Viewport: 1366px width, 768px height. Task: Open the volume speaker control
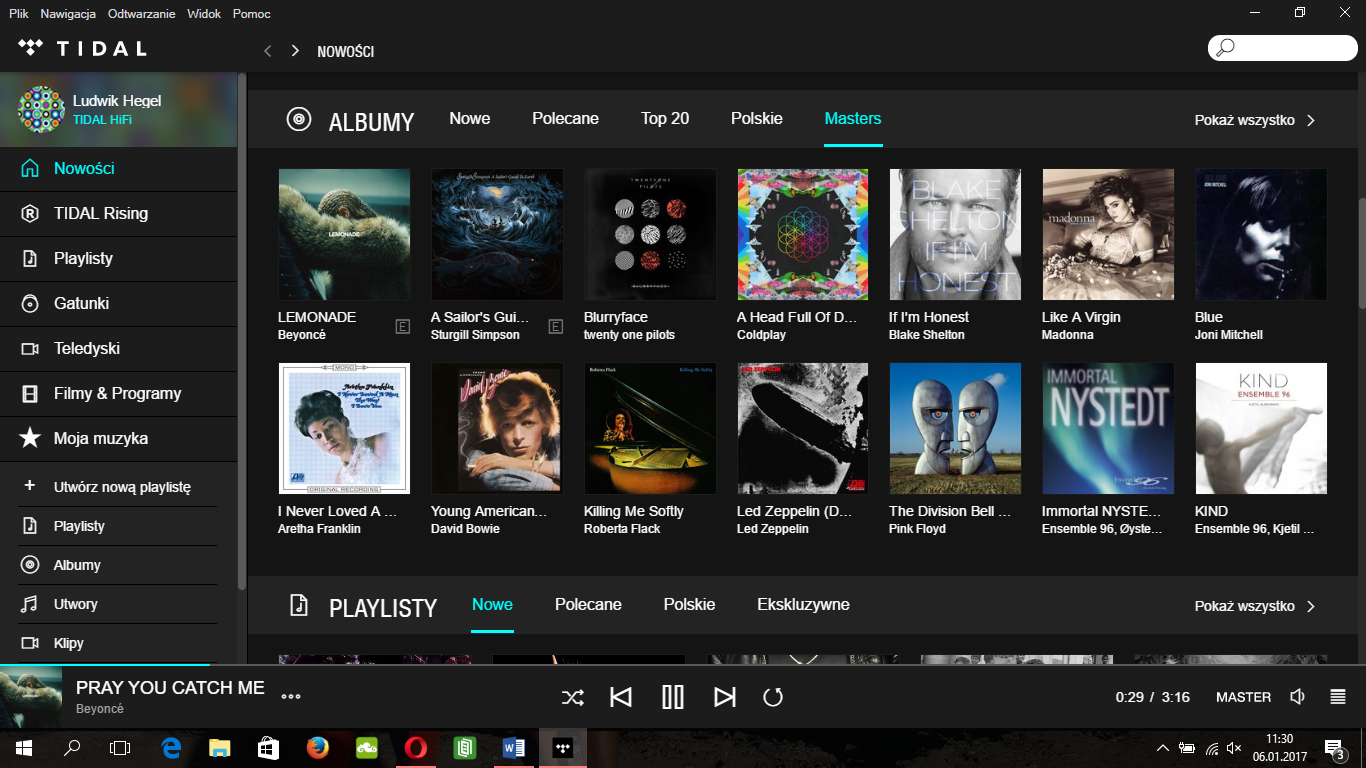click(x=1298, y=697)
